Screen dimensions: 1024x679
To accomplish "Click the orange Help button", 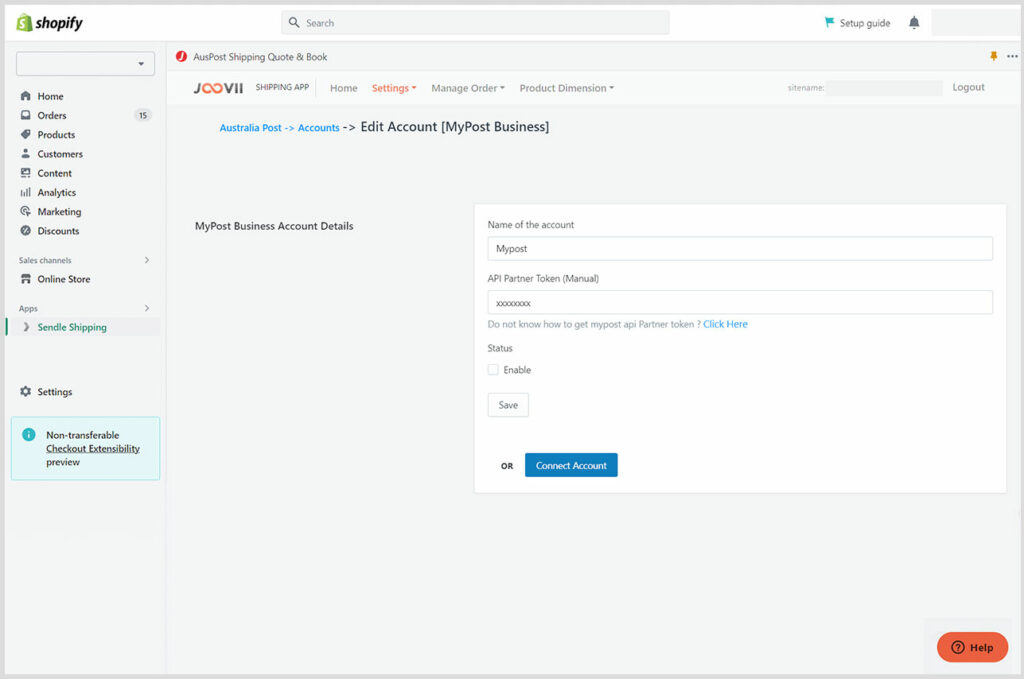I will (972, 647).
